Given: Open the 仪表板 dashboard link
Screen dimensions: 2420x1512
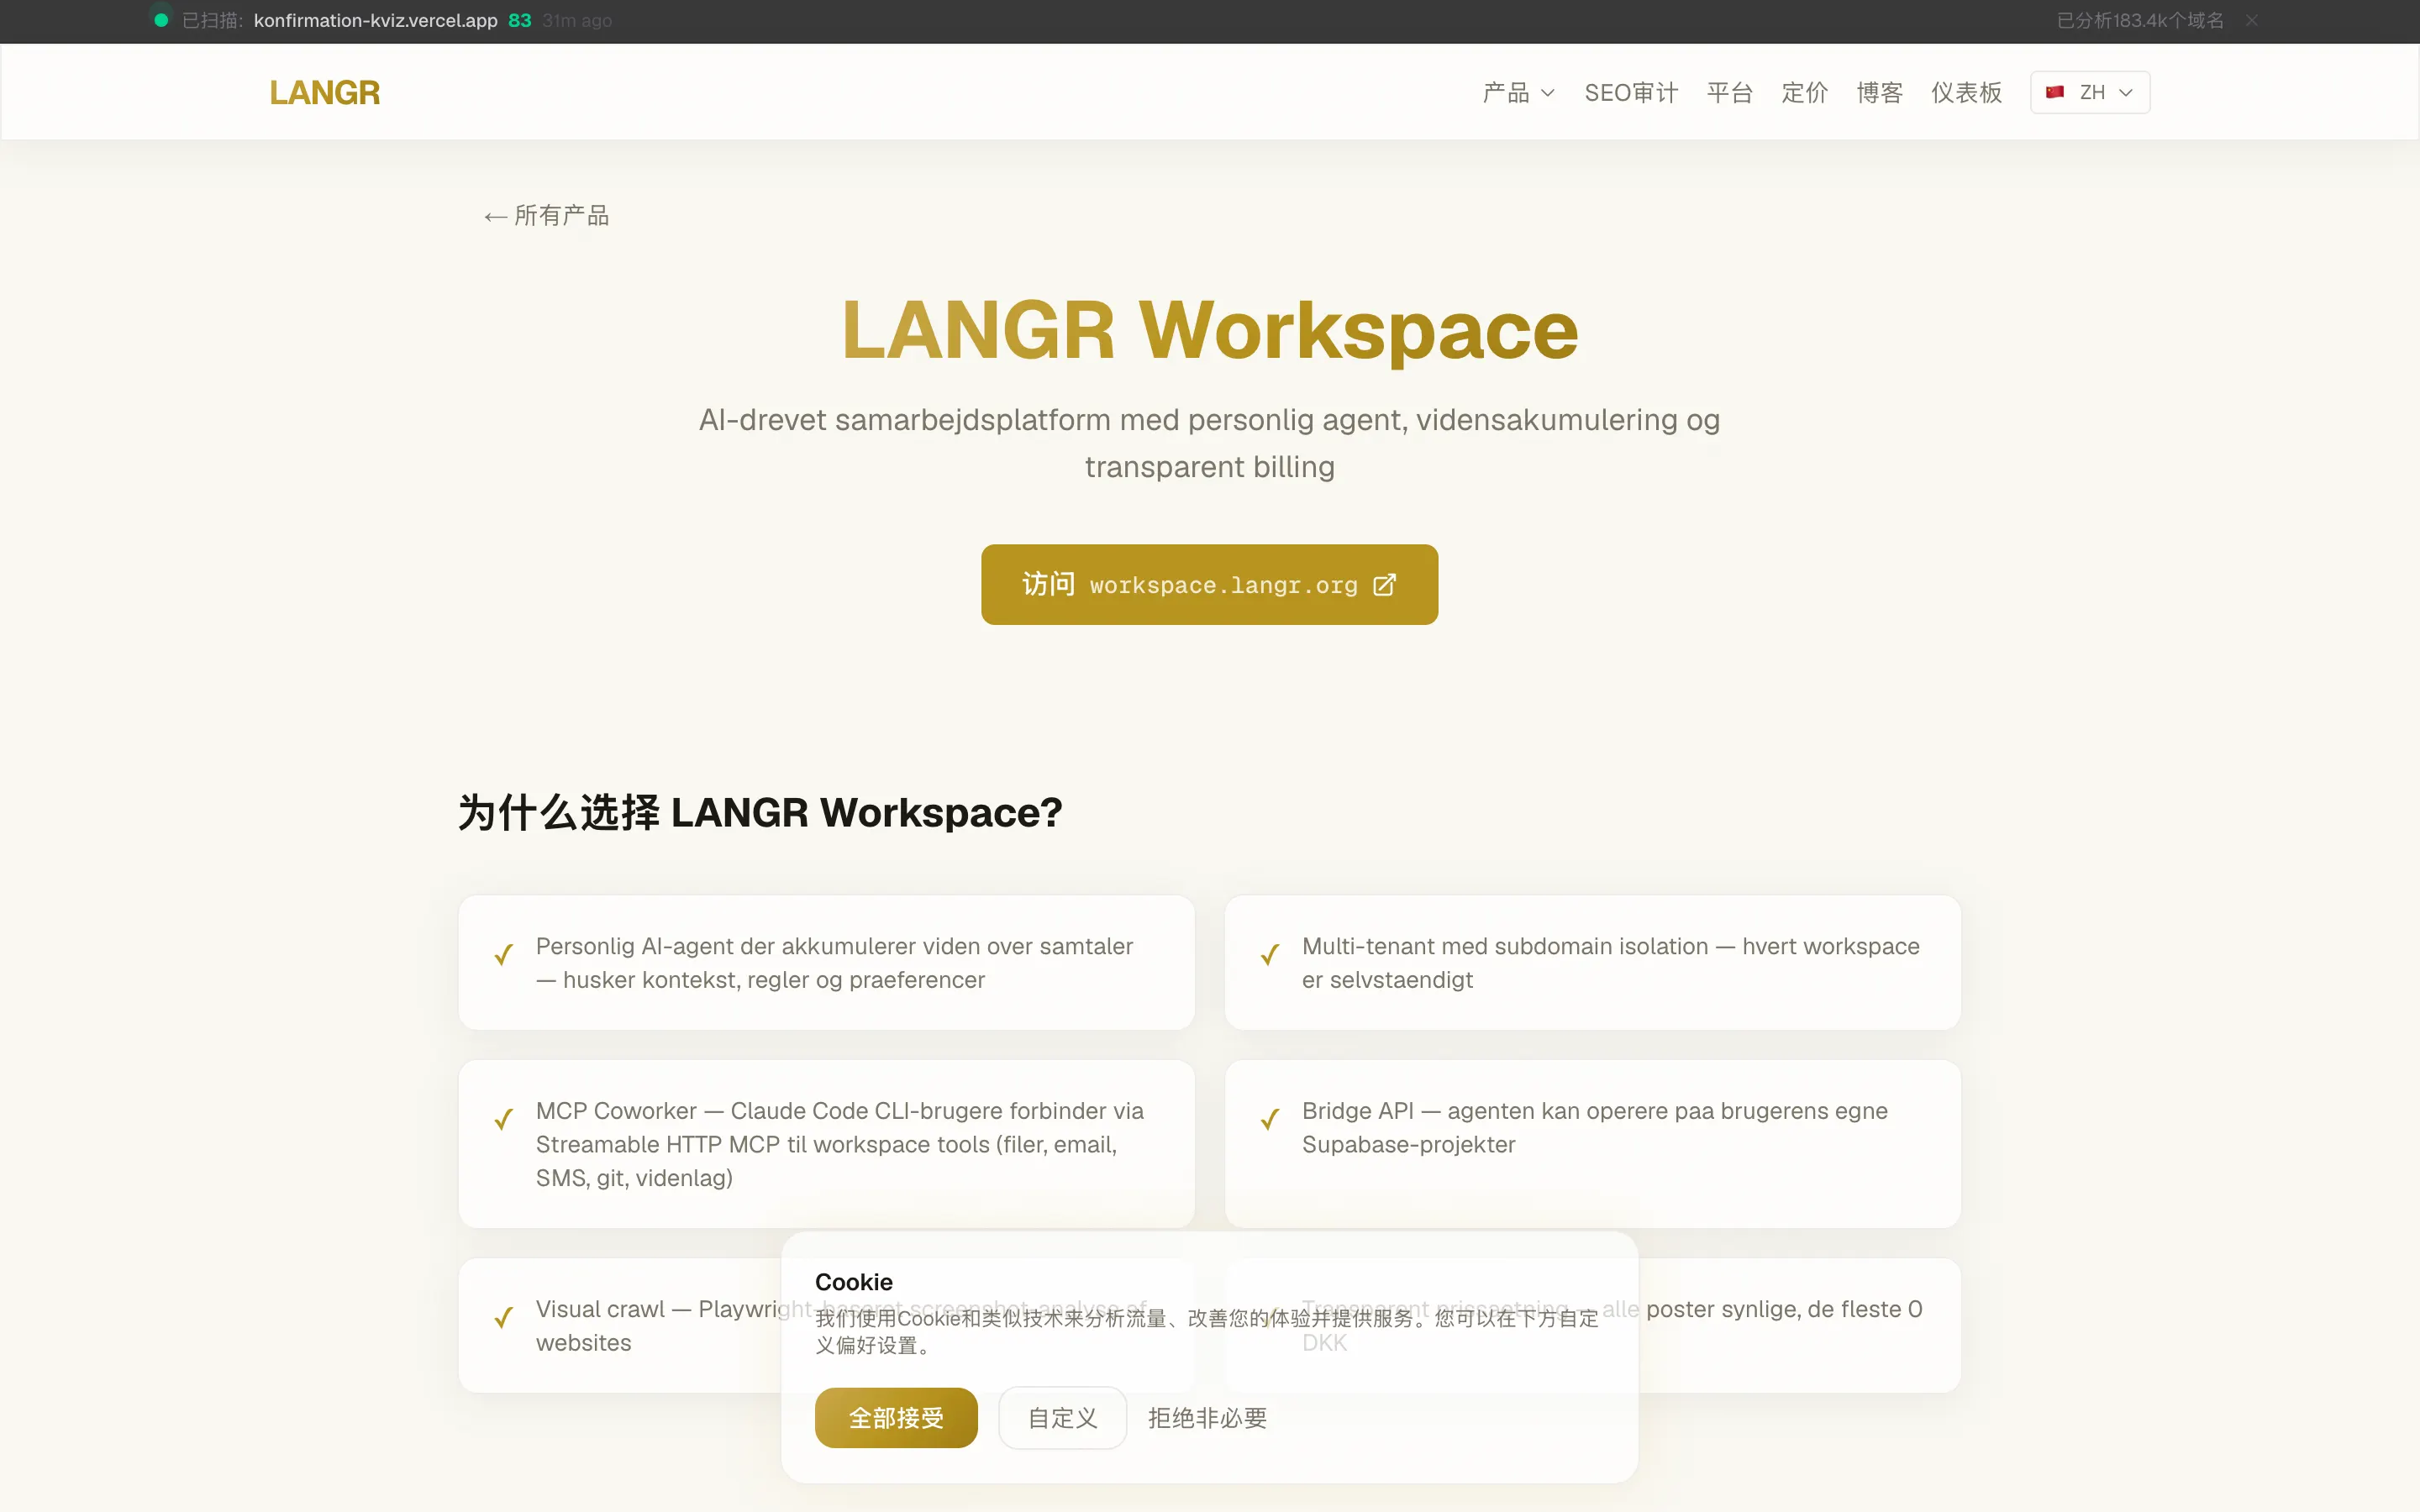Looking at the screenshot, I should click(x=1966, y=92).
